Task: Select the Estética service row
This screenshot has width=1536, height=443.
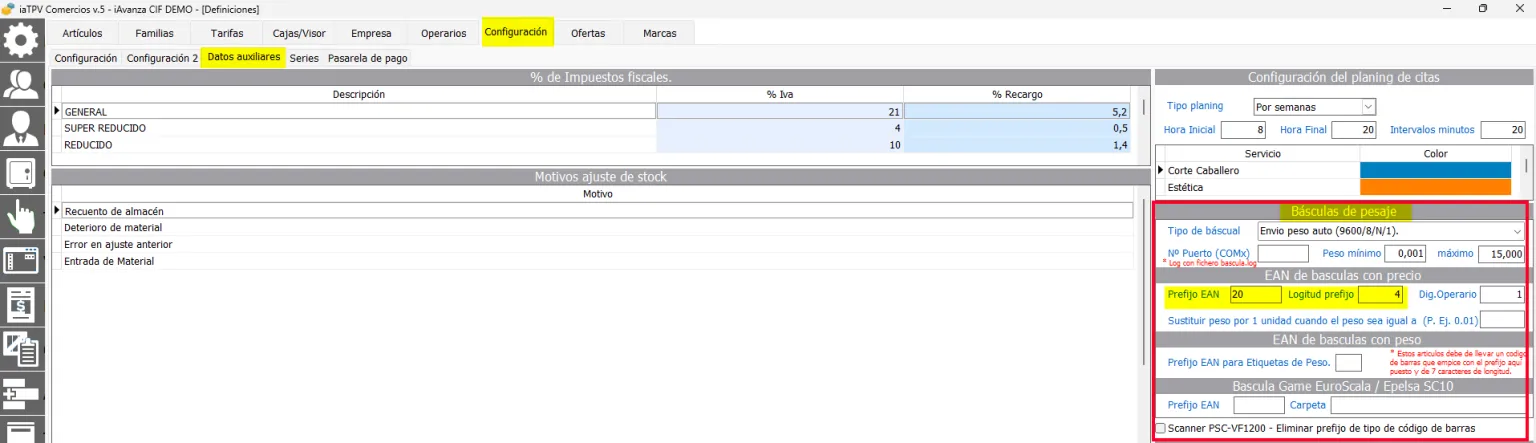Action: (1263, 187)
